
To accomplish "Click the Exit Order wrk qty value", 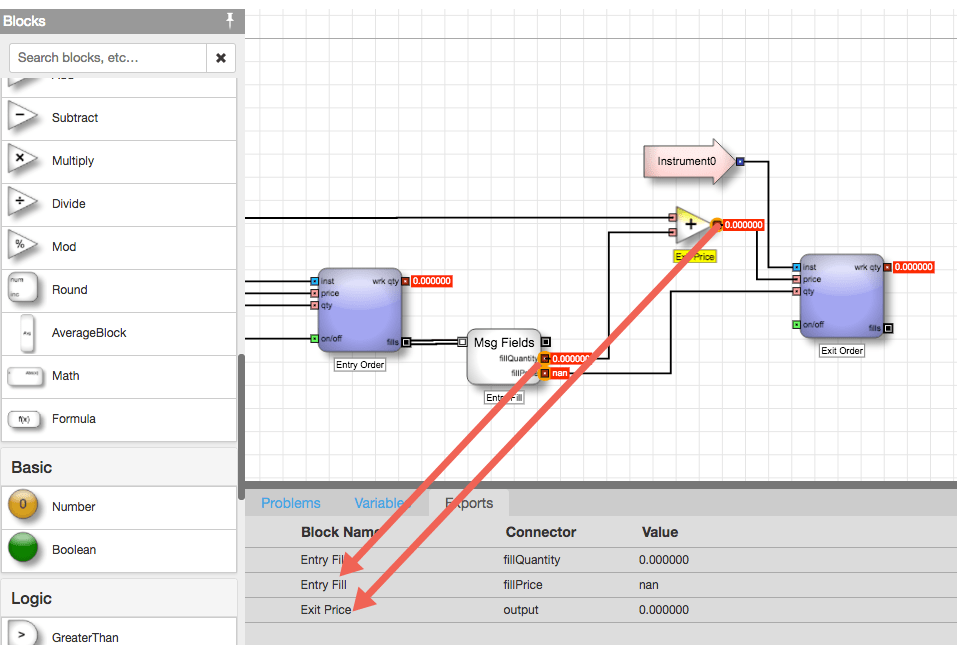I will tap(913, 267).
